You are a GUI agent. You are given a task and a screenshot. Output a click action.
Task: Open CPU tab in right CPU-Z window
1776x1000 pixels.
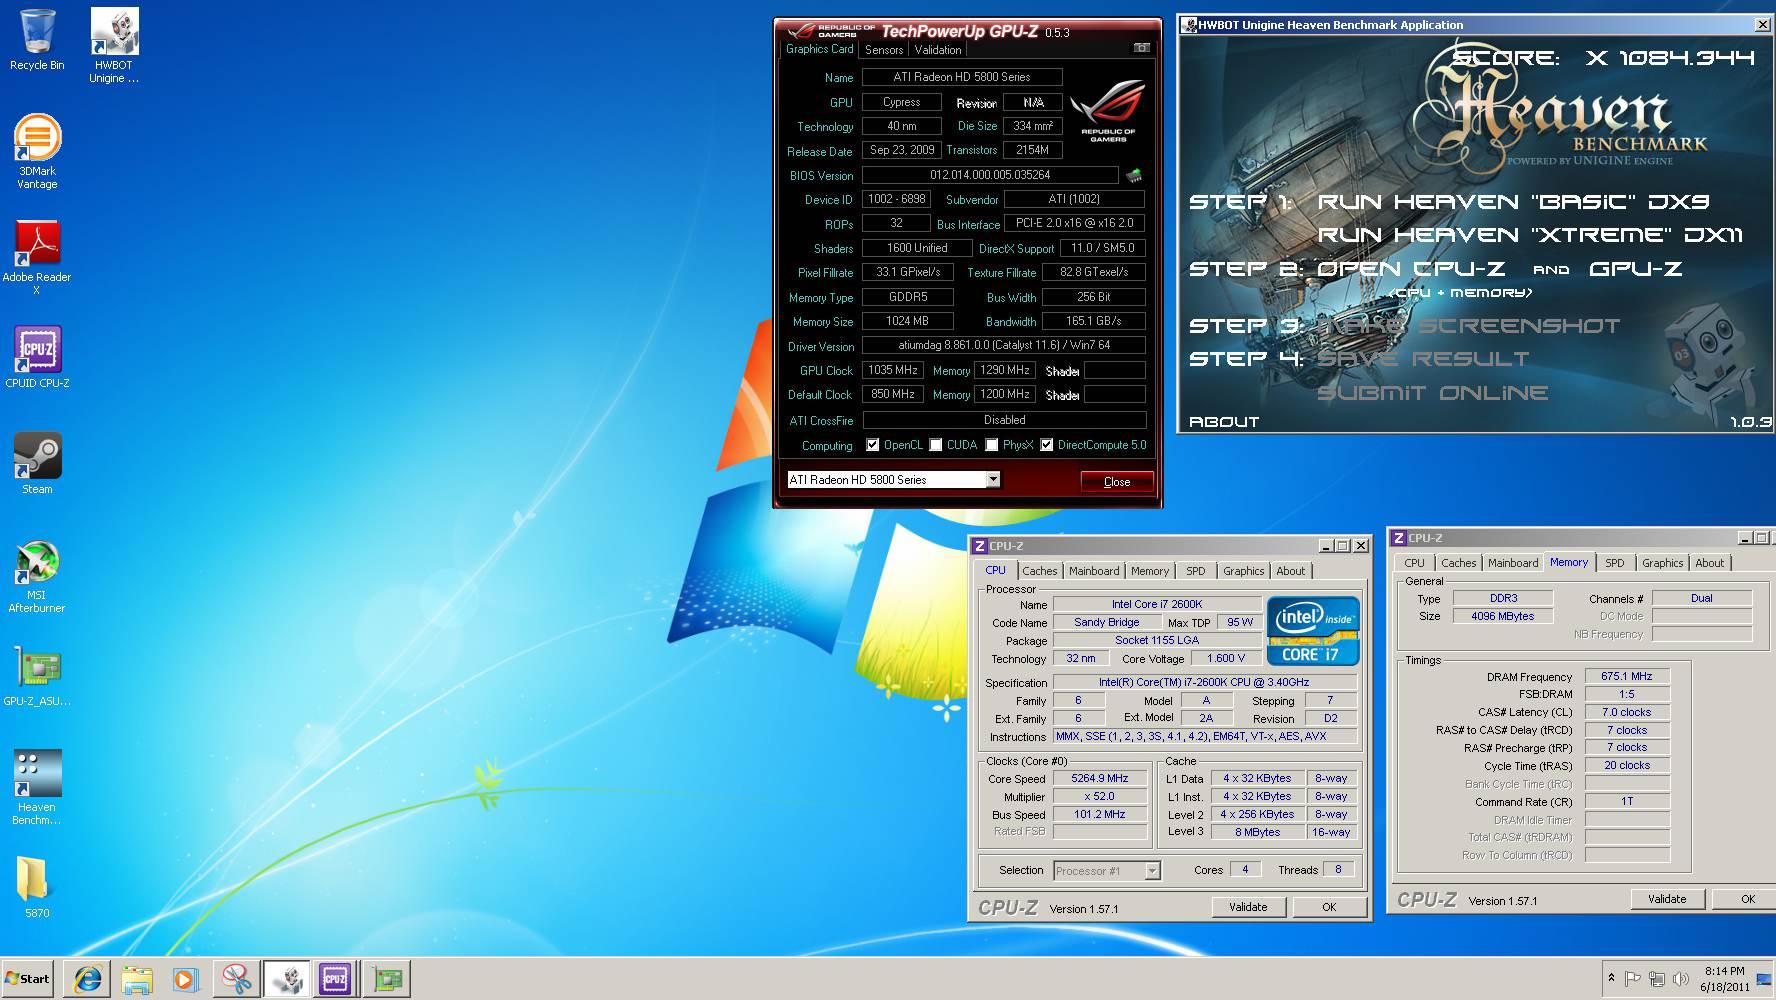(x=1414, y=563)
